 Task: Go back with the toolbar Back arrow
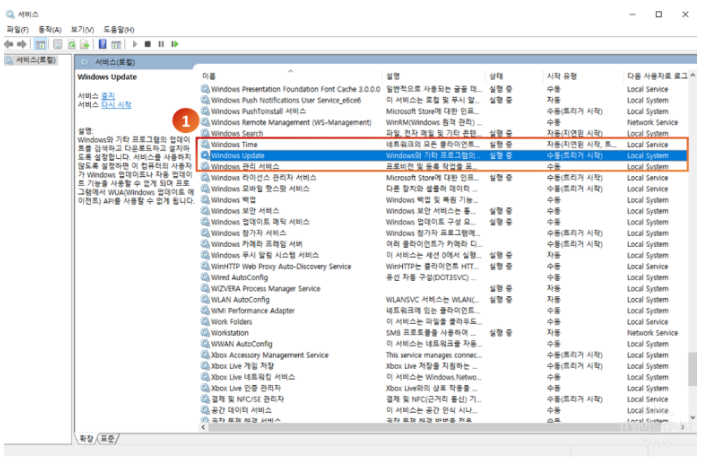pyautogui.click(x=9, y=44)
